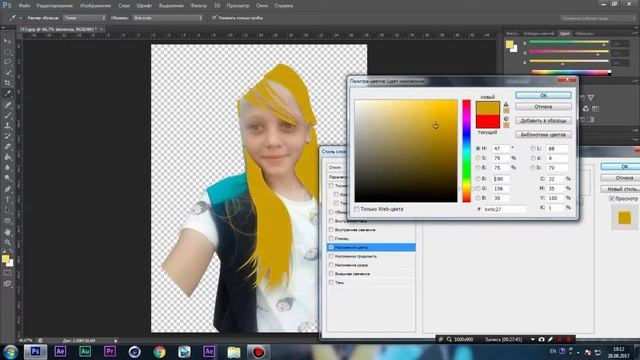The image size is (640, 360).
Task: Toggle Показать кольцо пробы checkbox
Action: (x=214, y=18)
